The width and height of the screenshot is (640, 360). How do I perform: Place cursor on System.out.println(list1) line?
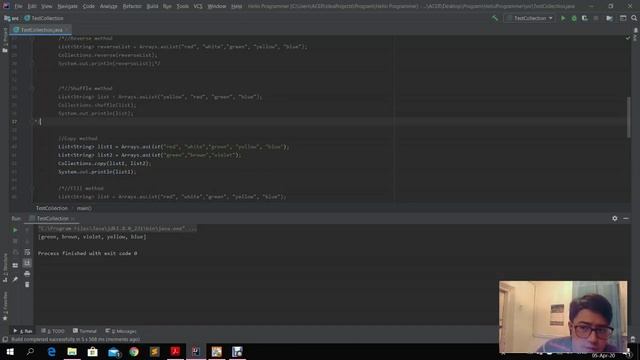(97, 172)
